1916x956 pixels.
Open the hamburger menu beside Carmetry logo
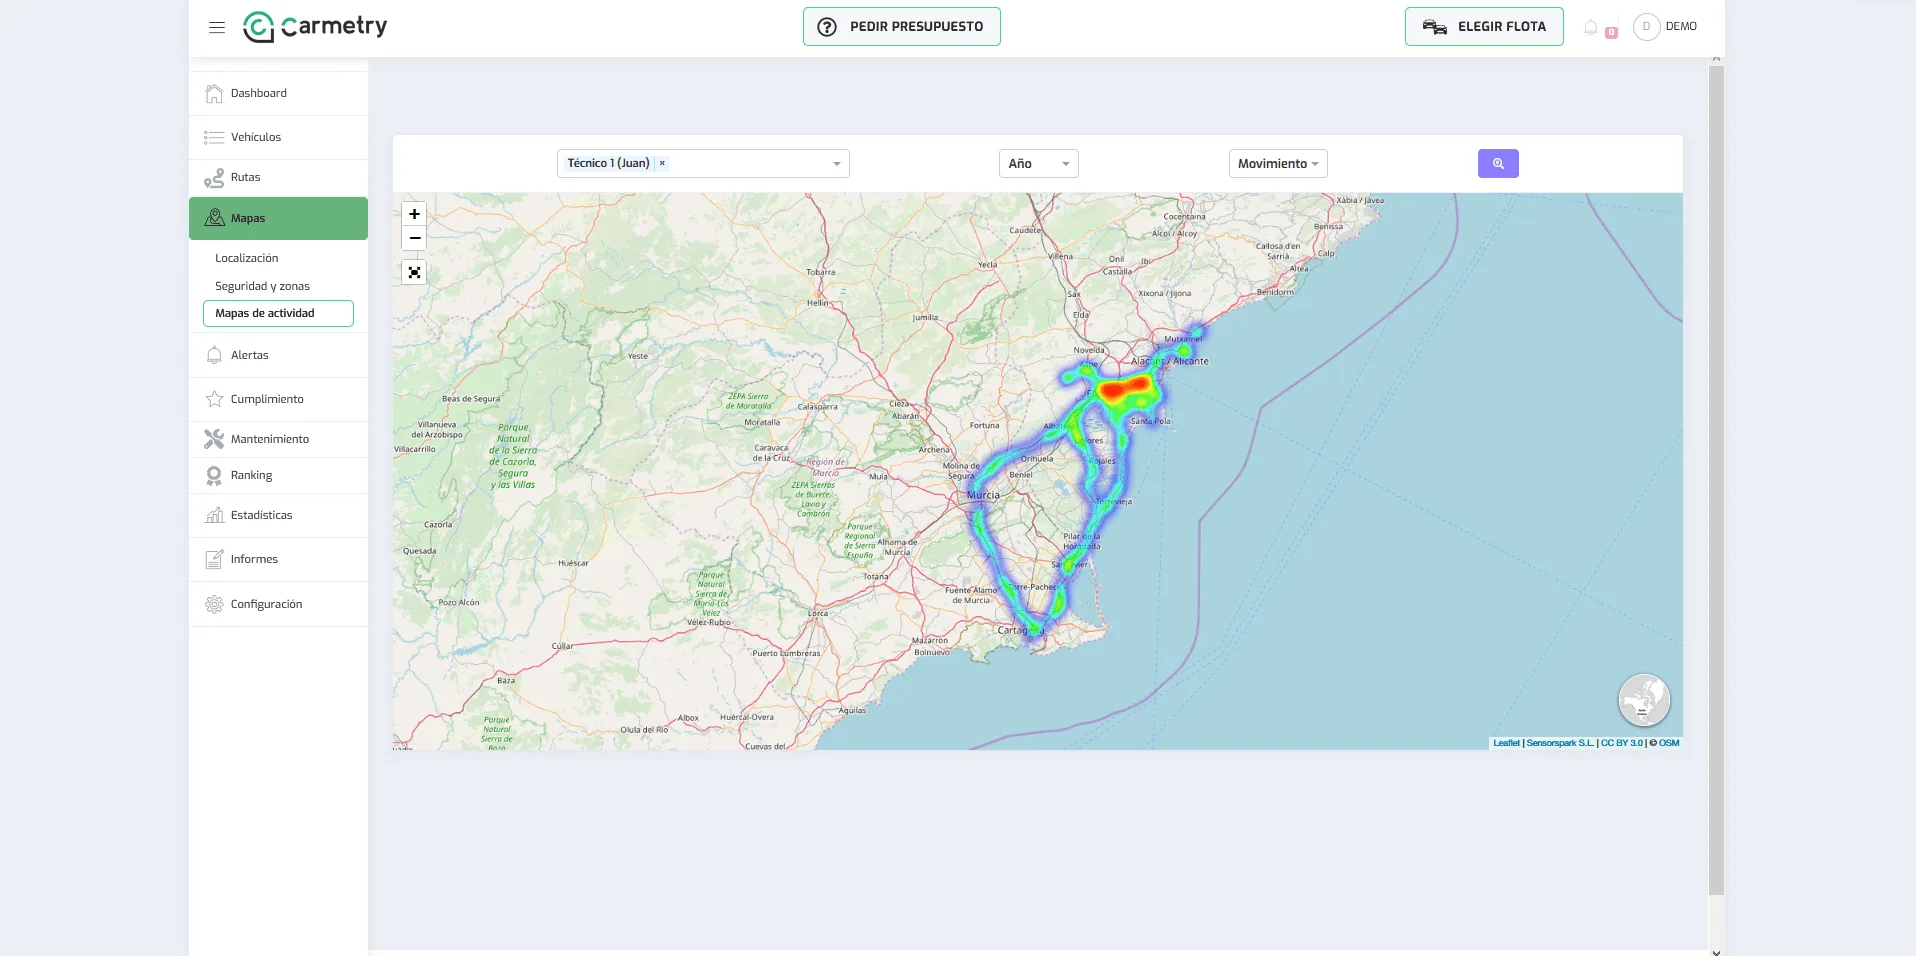217,27
